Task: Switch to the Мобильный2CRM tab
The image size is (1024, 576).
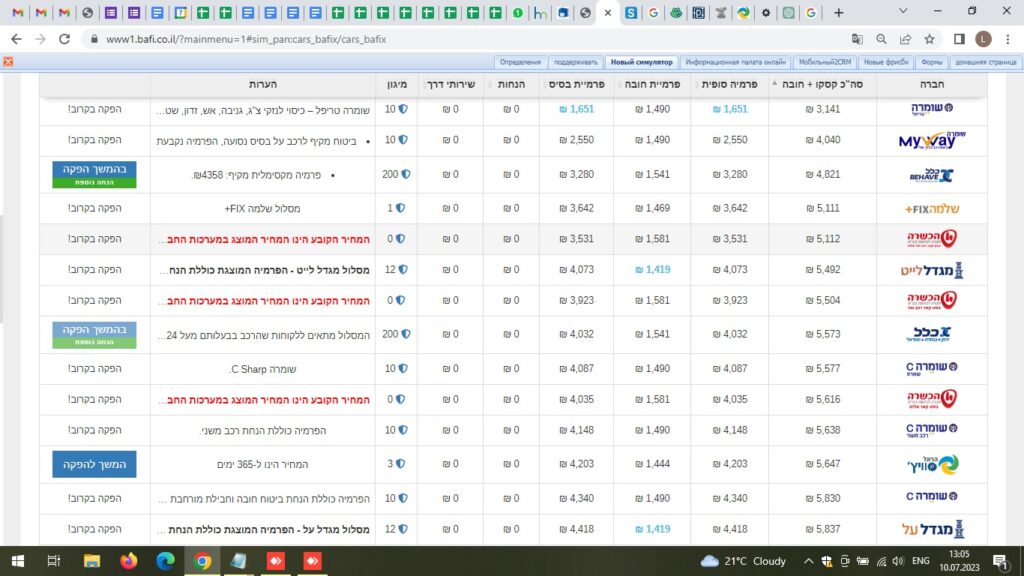Action: (825, 62)
